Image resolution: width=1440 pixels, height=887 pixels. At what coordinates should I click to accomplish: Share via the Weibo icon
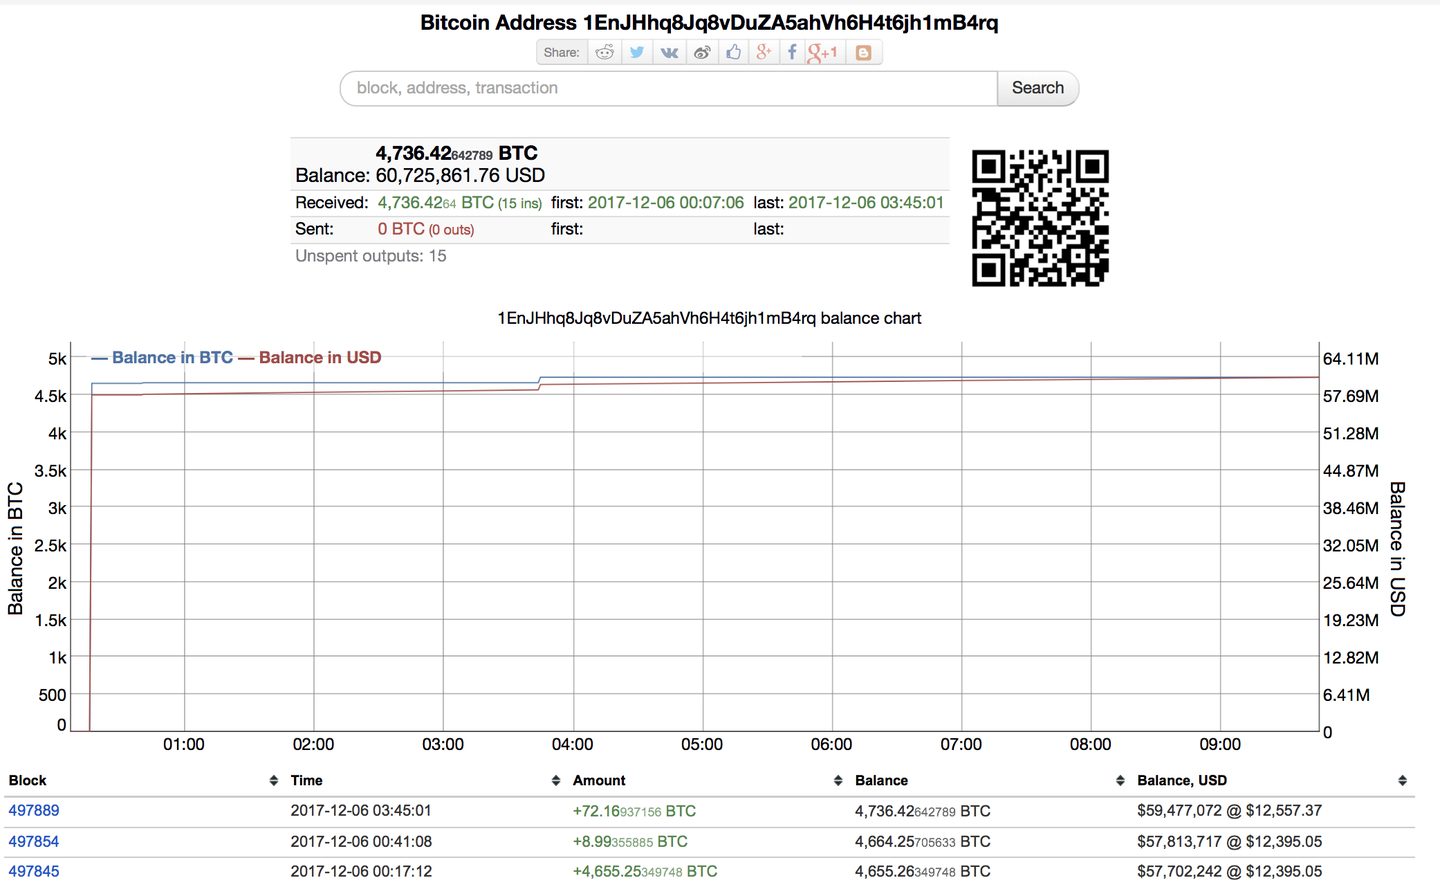click(x=702, y=52)
